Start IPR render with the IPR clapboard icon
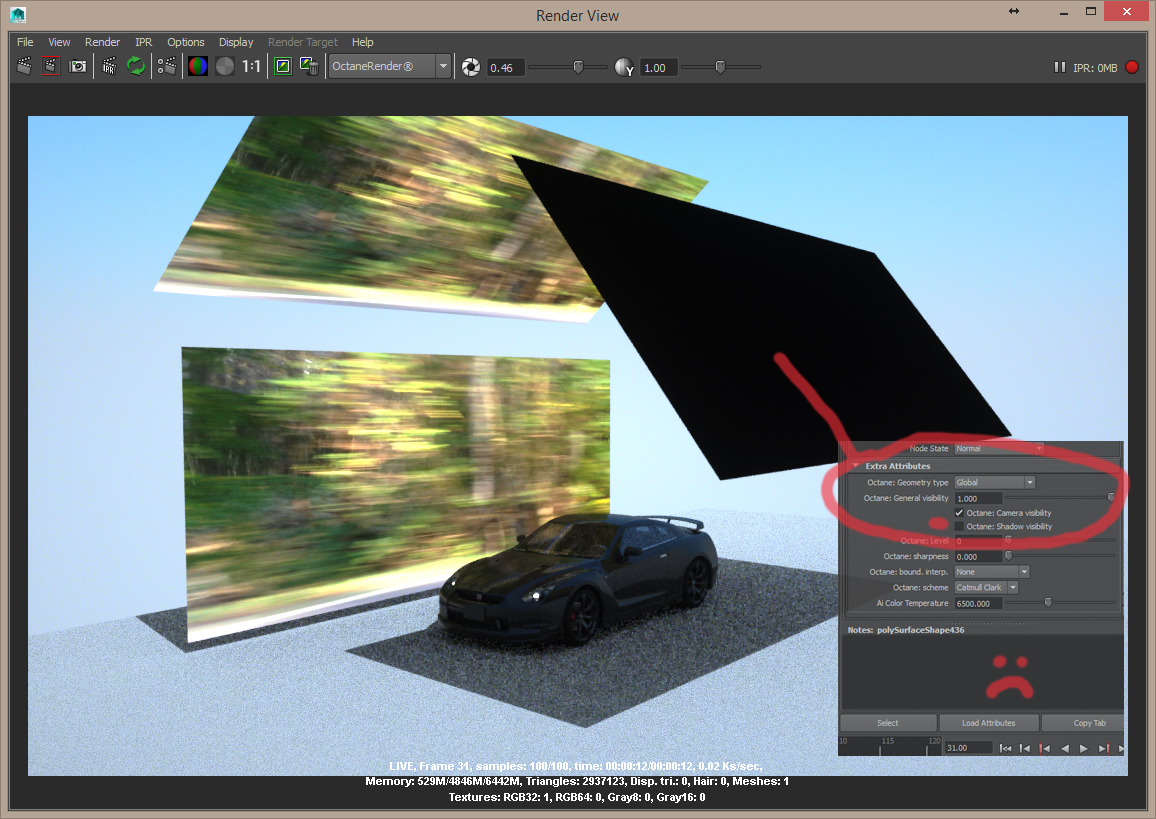 tap(109, 66)
